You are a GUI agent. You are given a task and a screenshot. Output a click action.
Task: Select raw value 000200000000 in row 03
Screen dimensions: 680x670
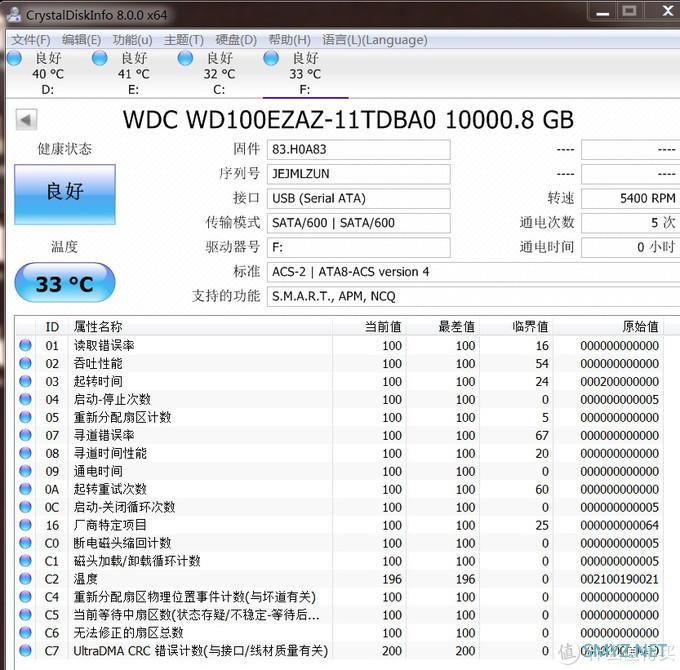tap(619, 382)
